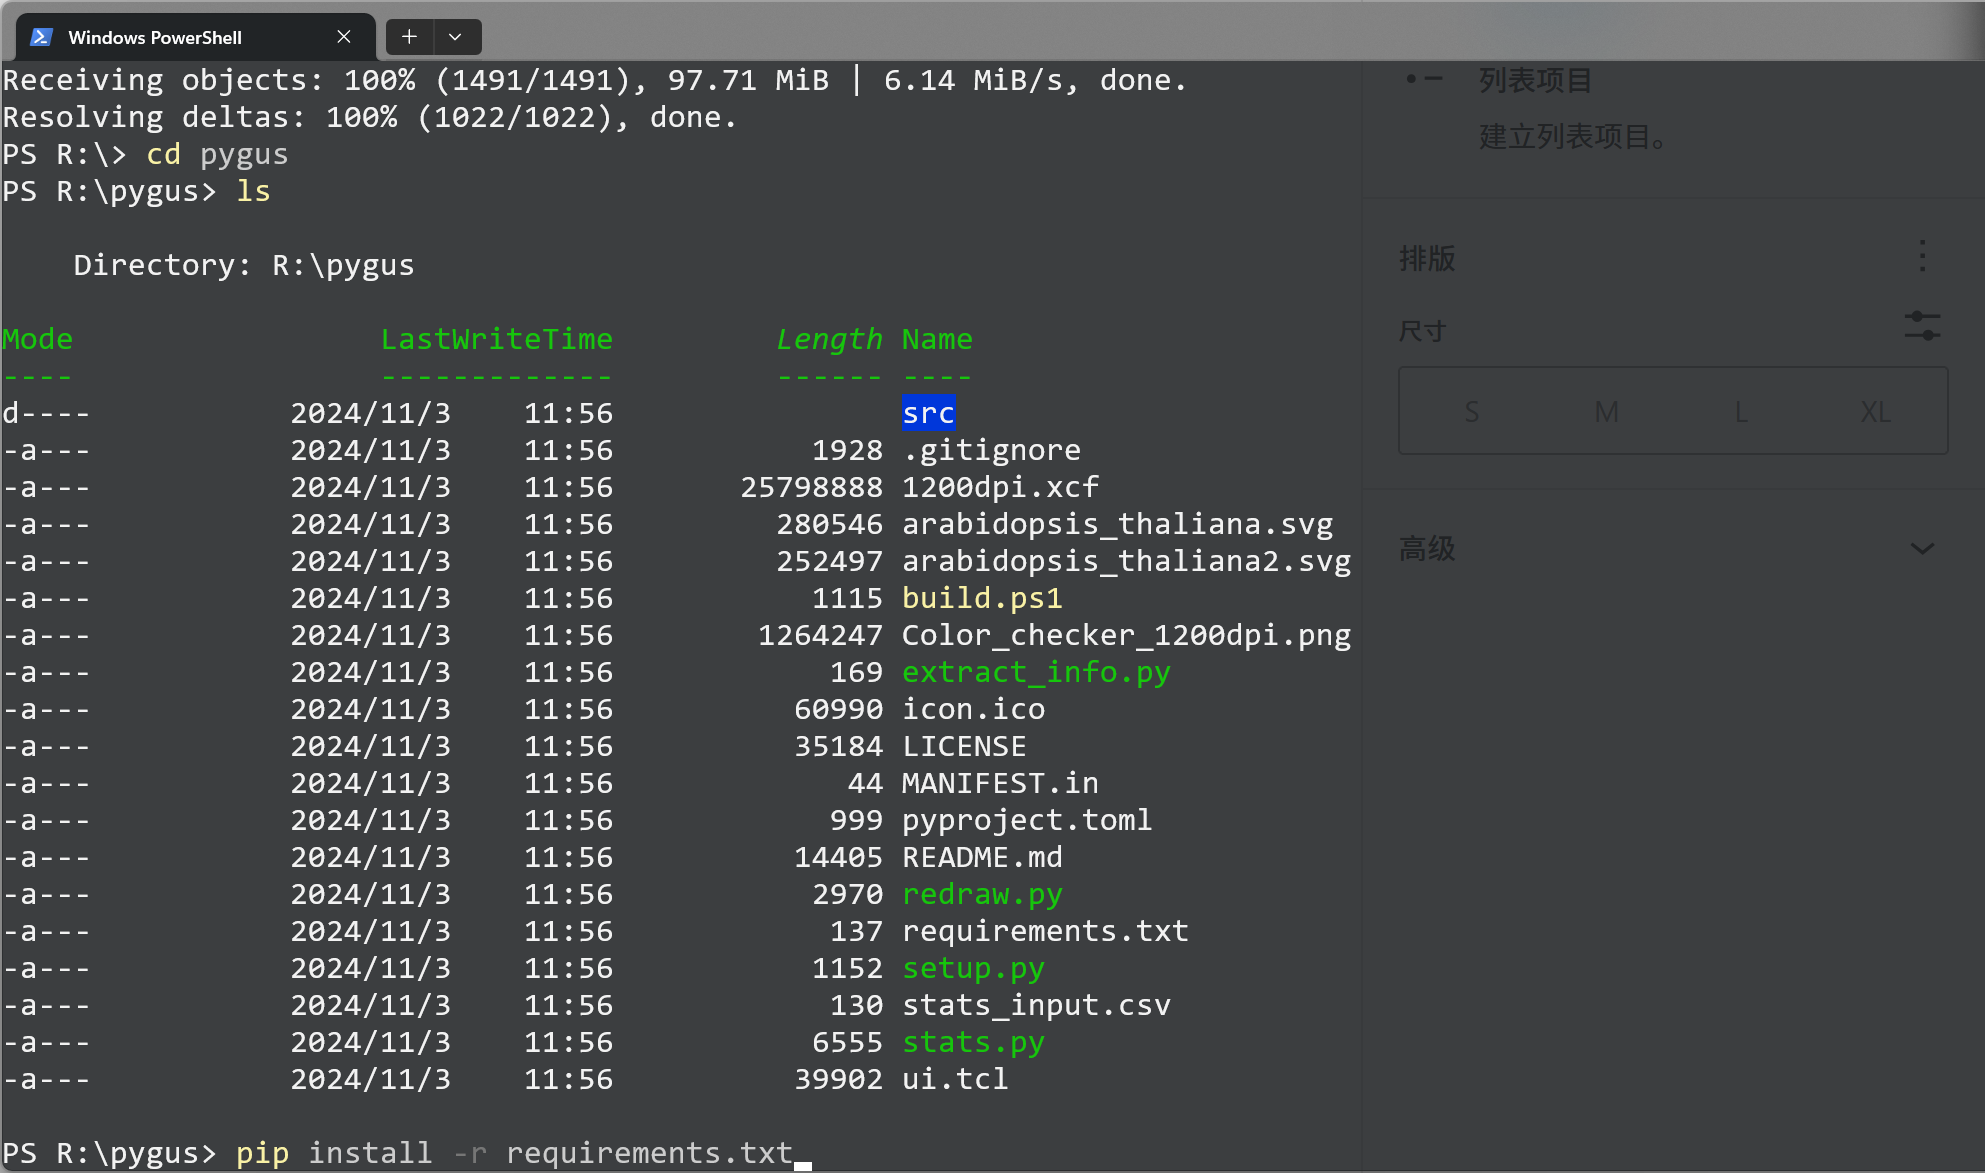Click the 列表项目 list bullet icon
This screenshot has height=1173, width=1985.
[1424, 79]
